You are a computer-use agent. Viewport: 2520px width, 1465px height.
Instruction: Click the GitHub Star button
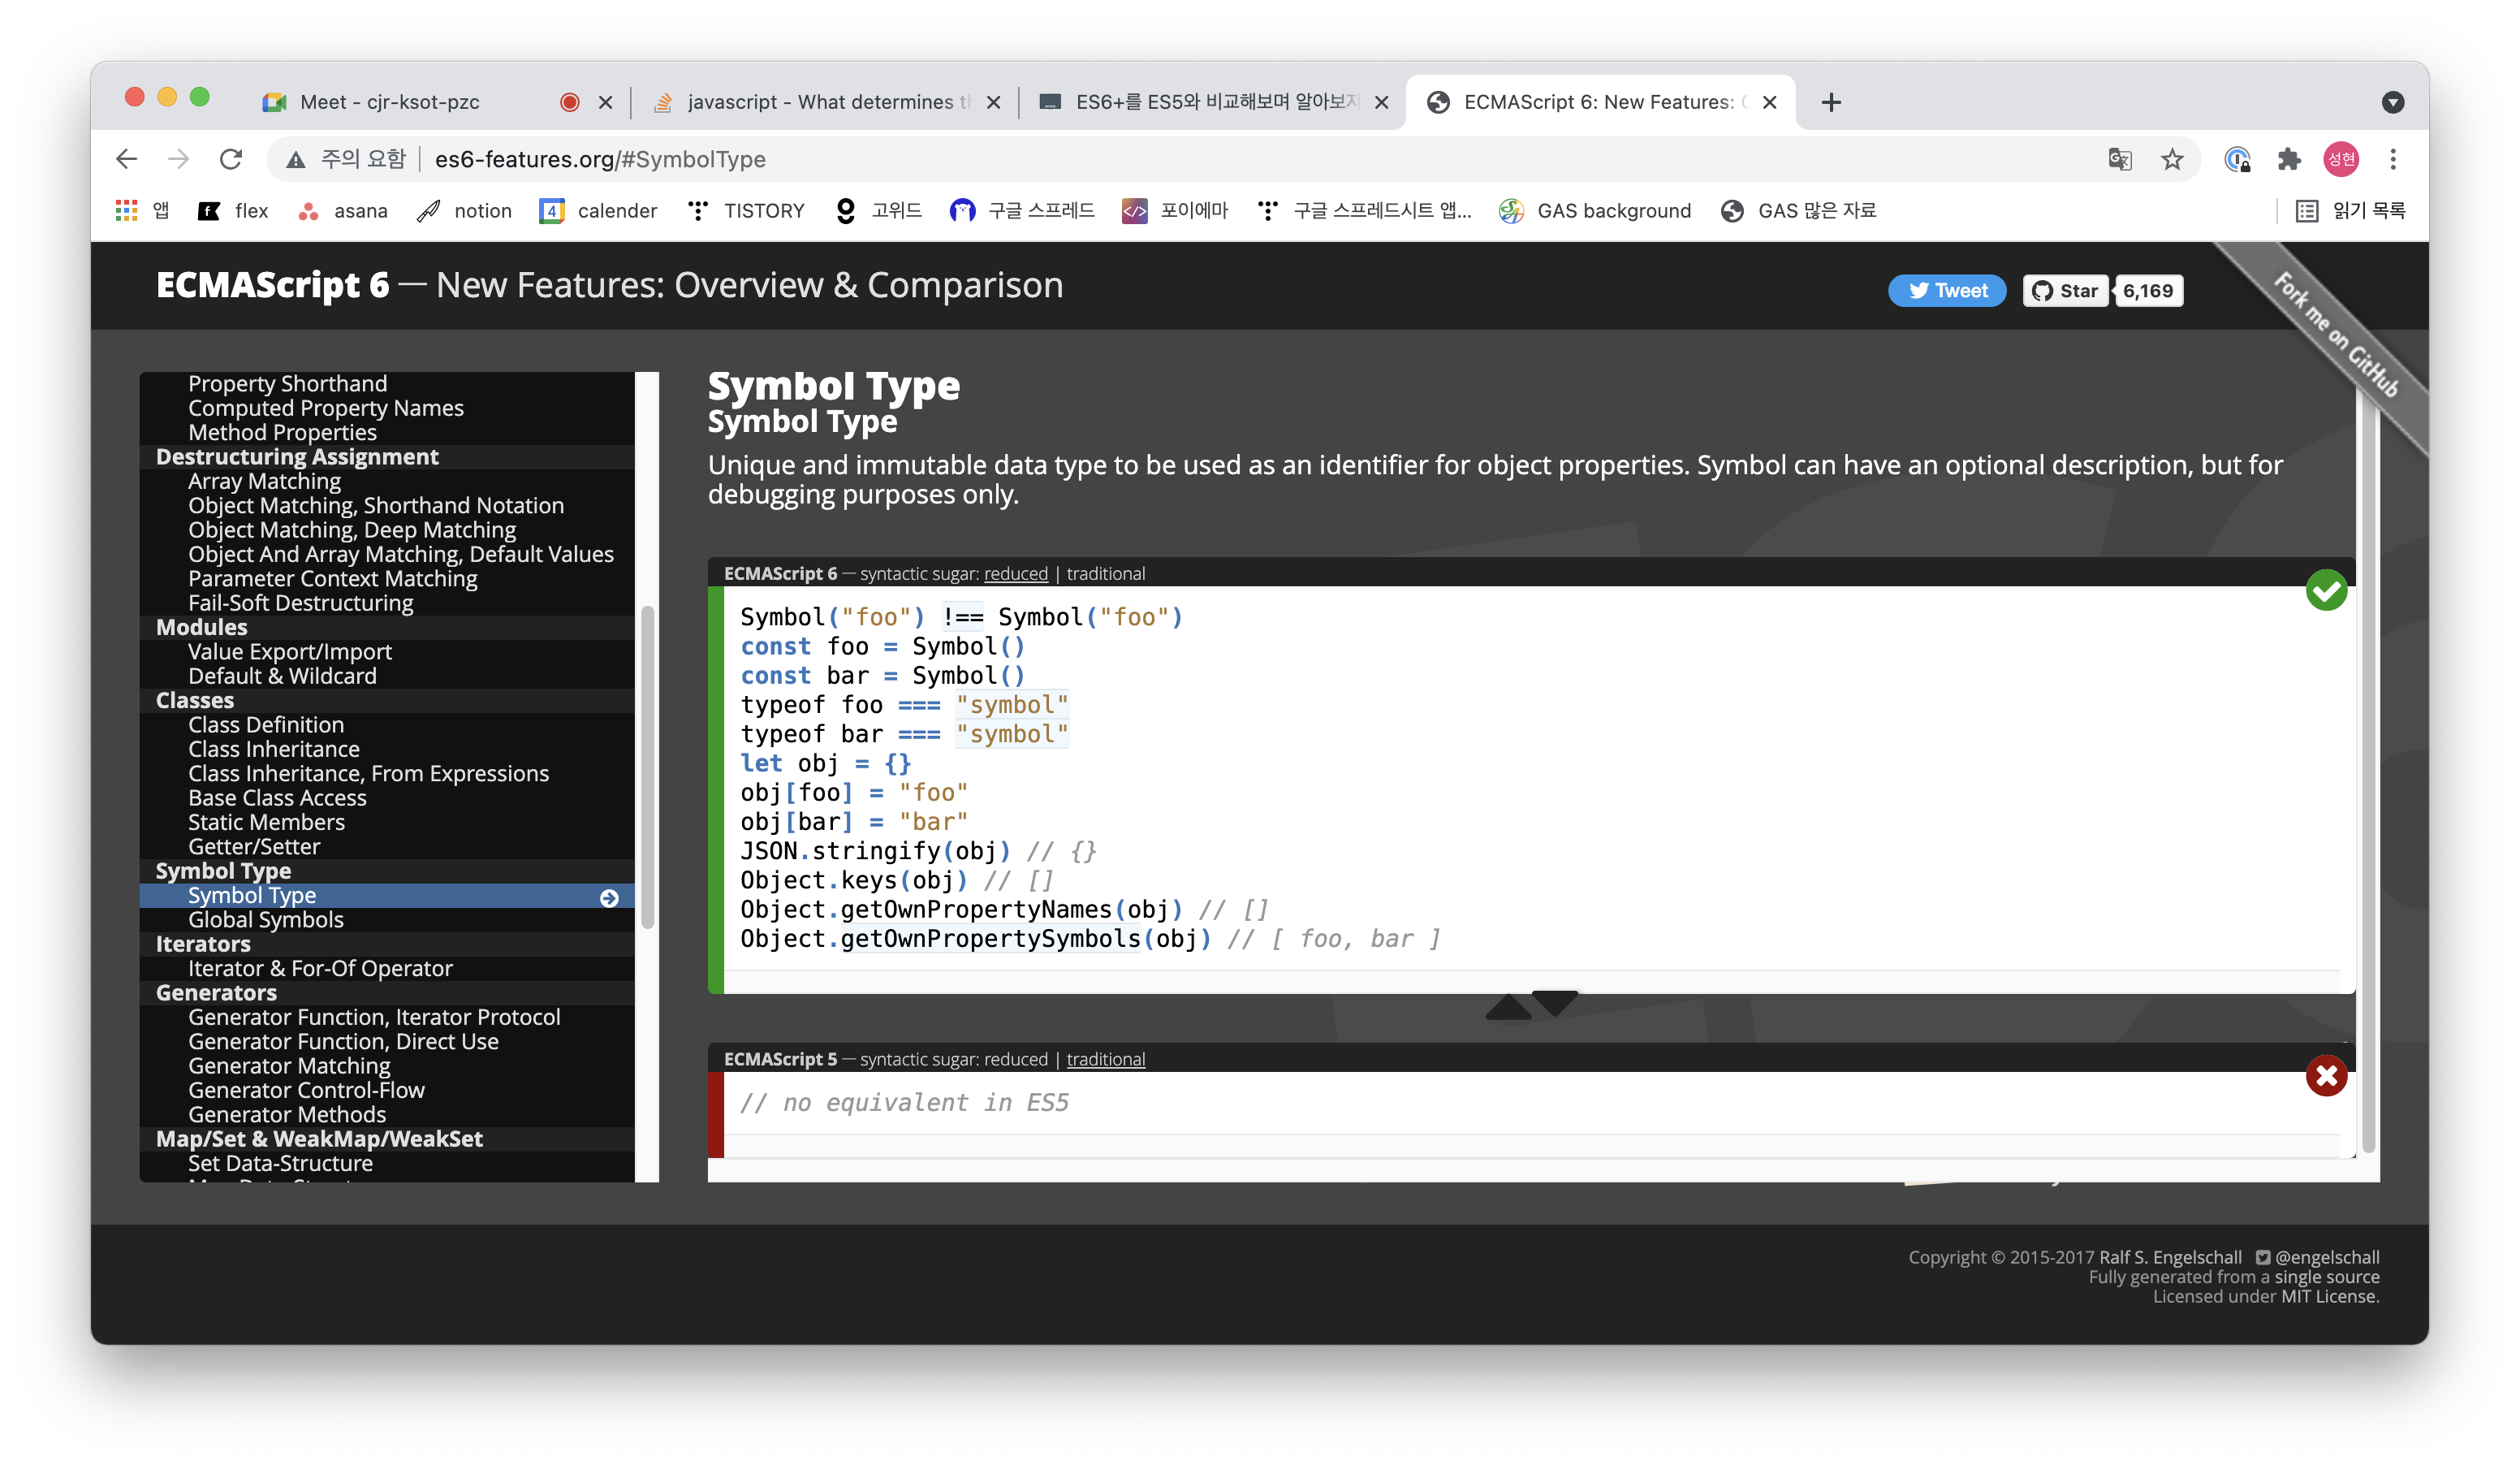(2066, 291)
